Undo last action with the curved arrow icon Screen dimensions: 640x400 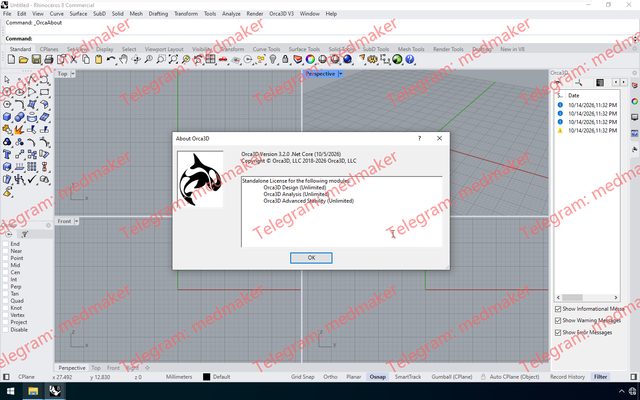click(111, 60)
